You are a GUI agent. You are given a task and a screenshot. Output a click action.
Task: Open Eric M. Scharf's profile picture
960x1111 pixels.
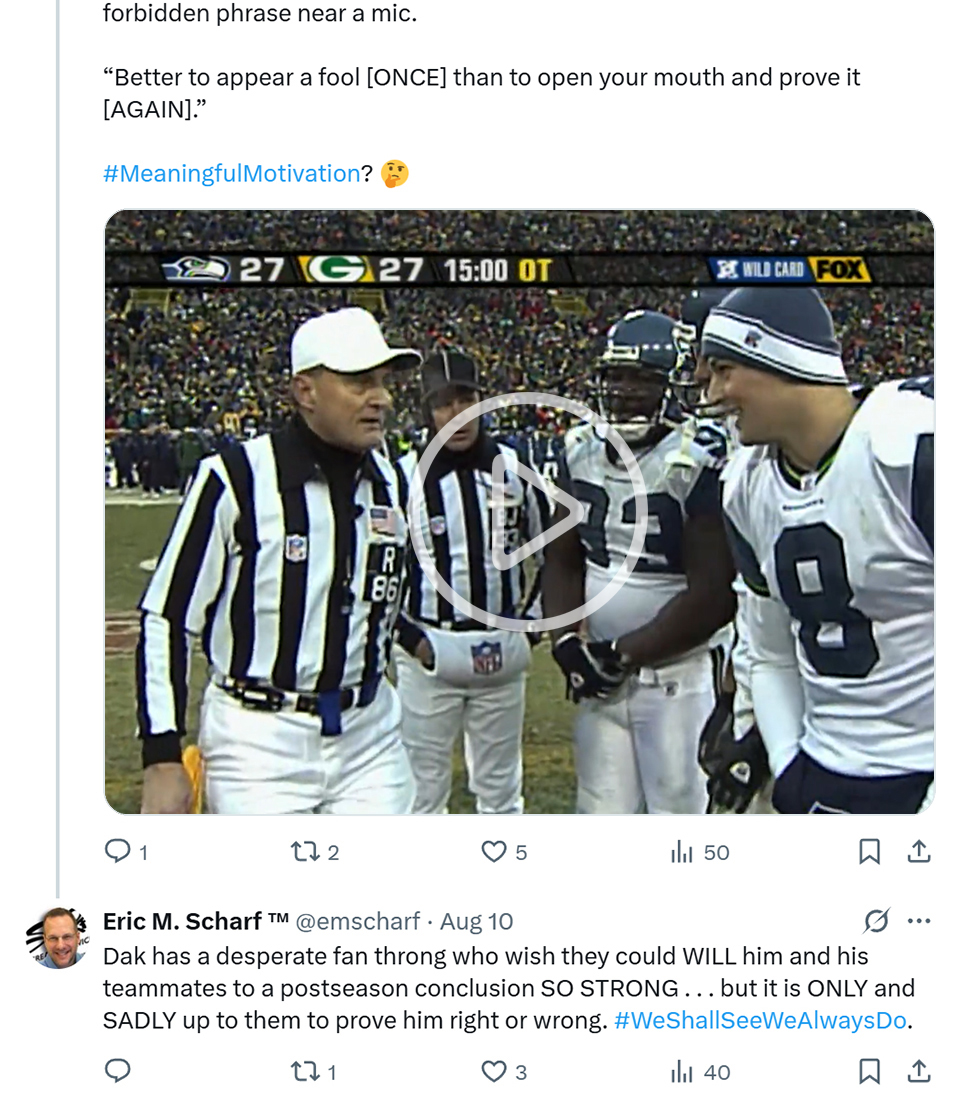point(59,938)
